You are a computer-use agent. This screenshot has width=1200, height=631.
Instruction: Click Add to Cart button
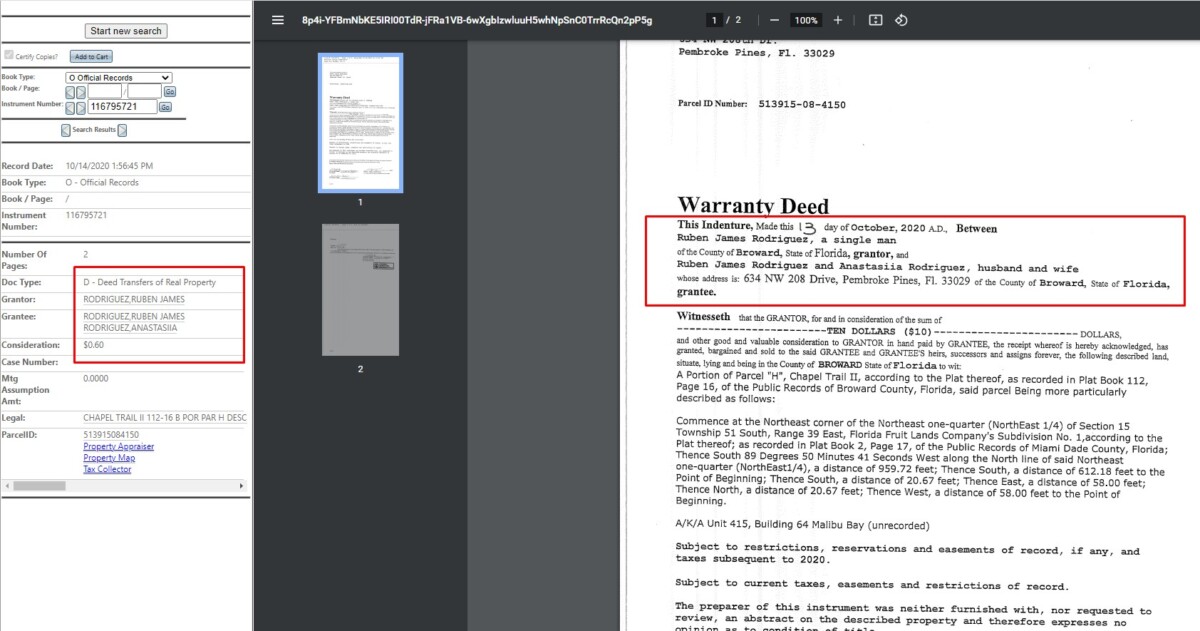[x=91, y=57]
